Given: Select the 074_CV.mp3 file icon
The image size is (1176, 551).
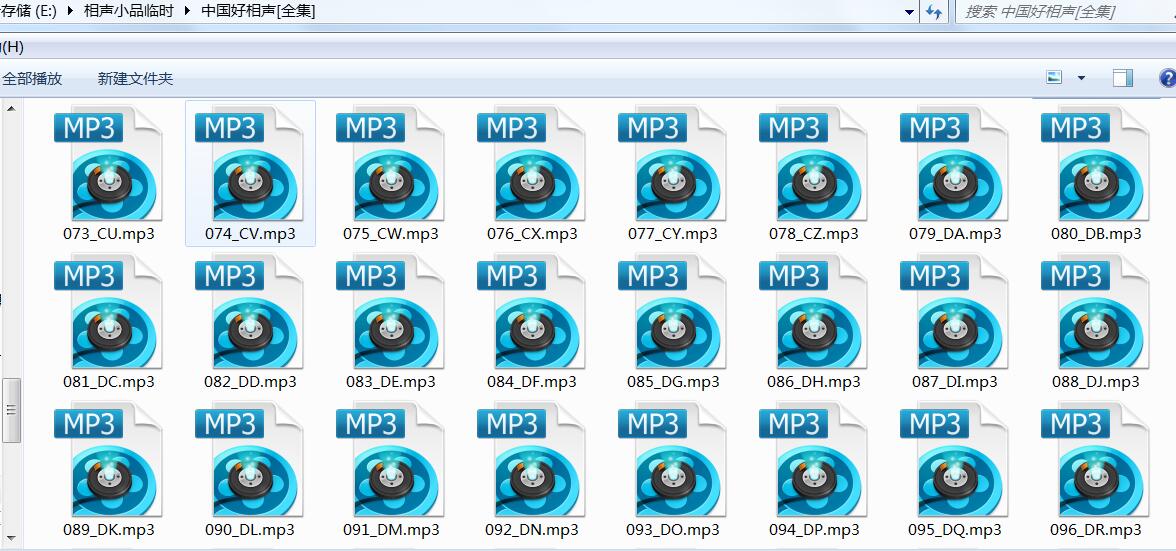Looking at the screenshot, I should [x=249, y=163].
